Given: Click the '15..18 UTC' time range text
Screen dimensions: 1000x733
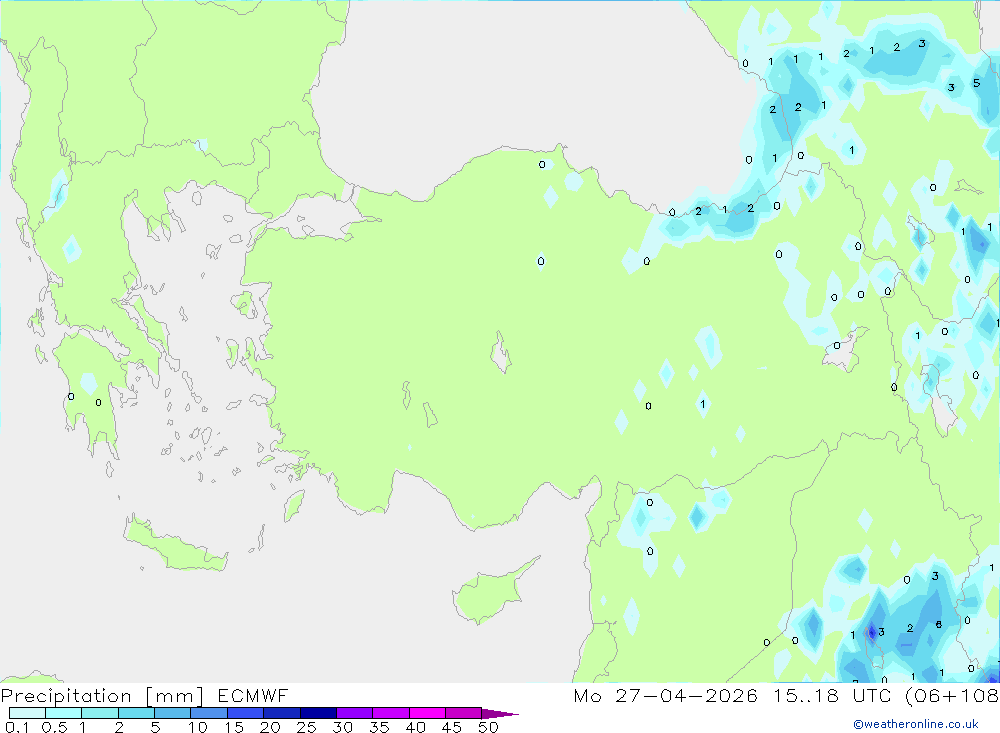Looking at the screenshot, I should (x=832, y=695).
